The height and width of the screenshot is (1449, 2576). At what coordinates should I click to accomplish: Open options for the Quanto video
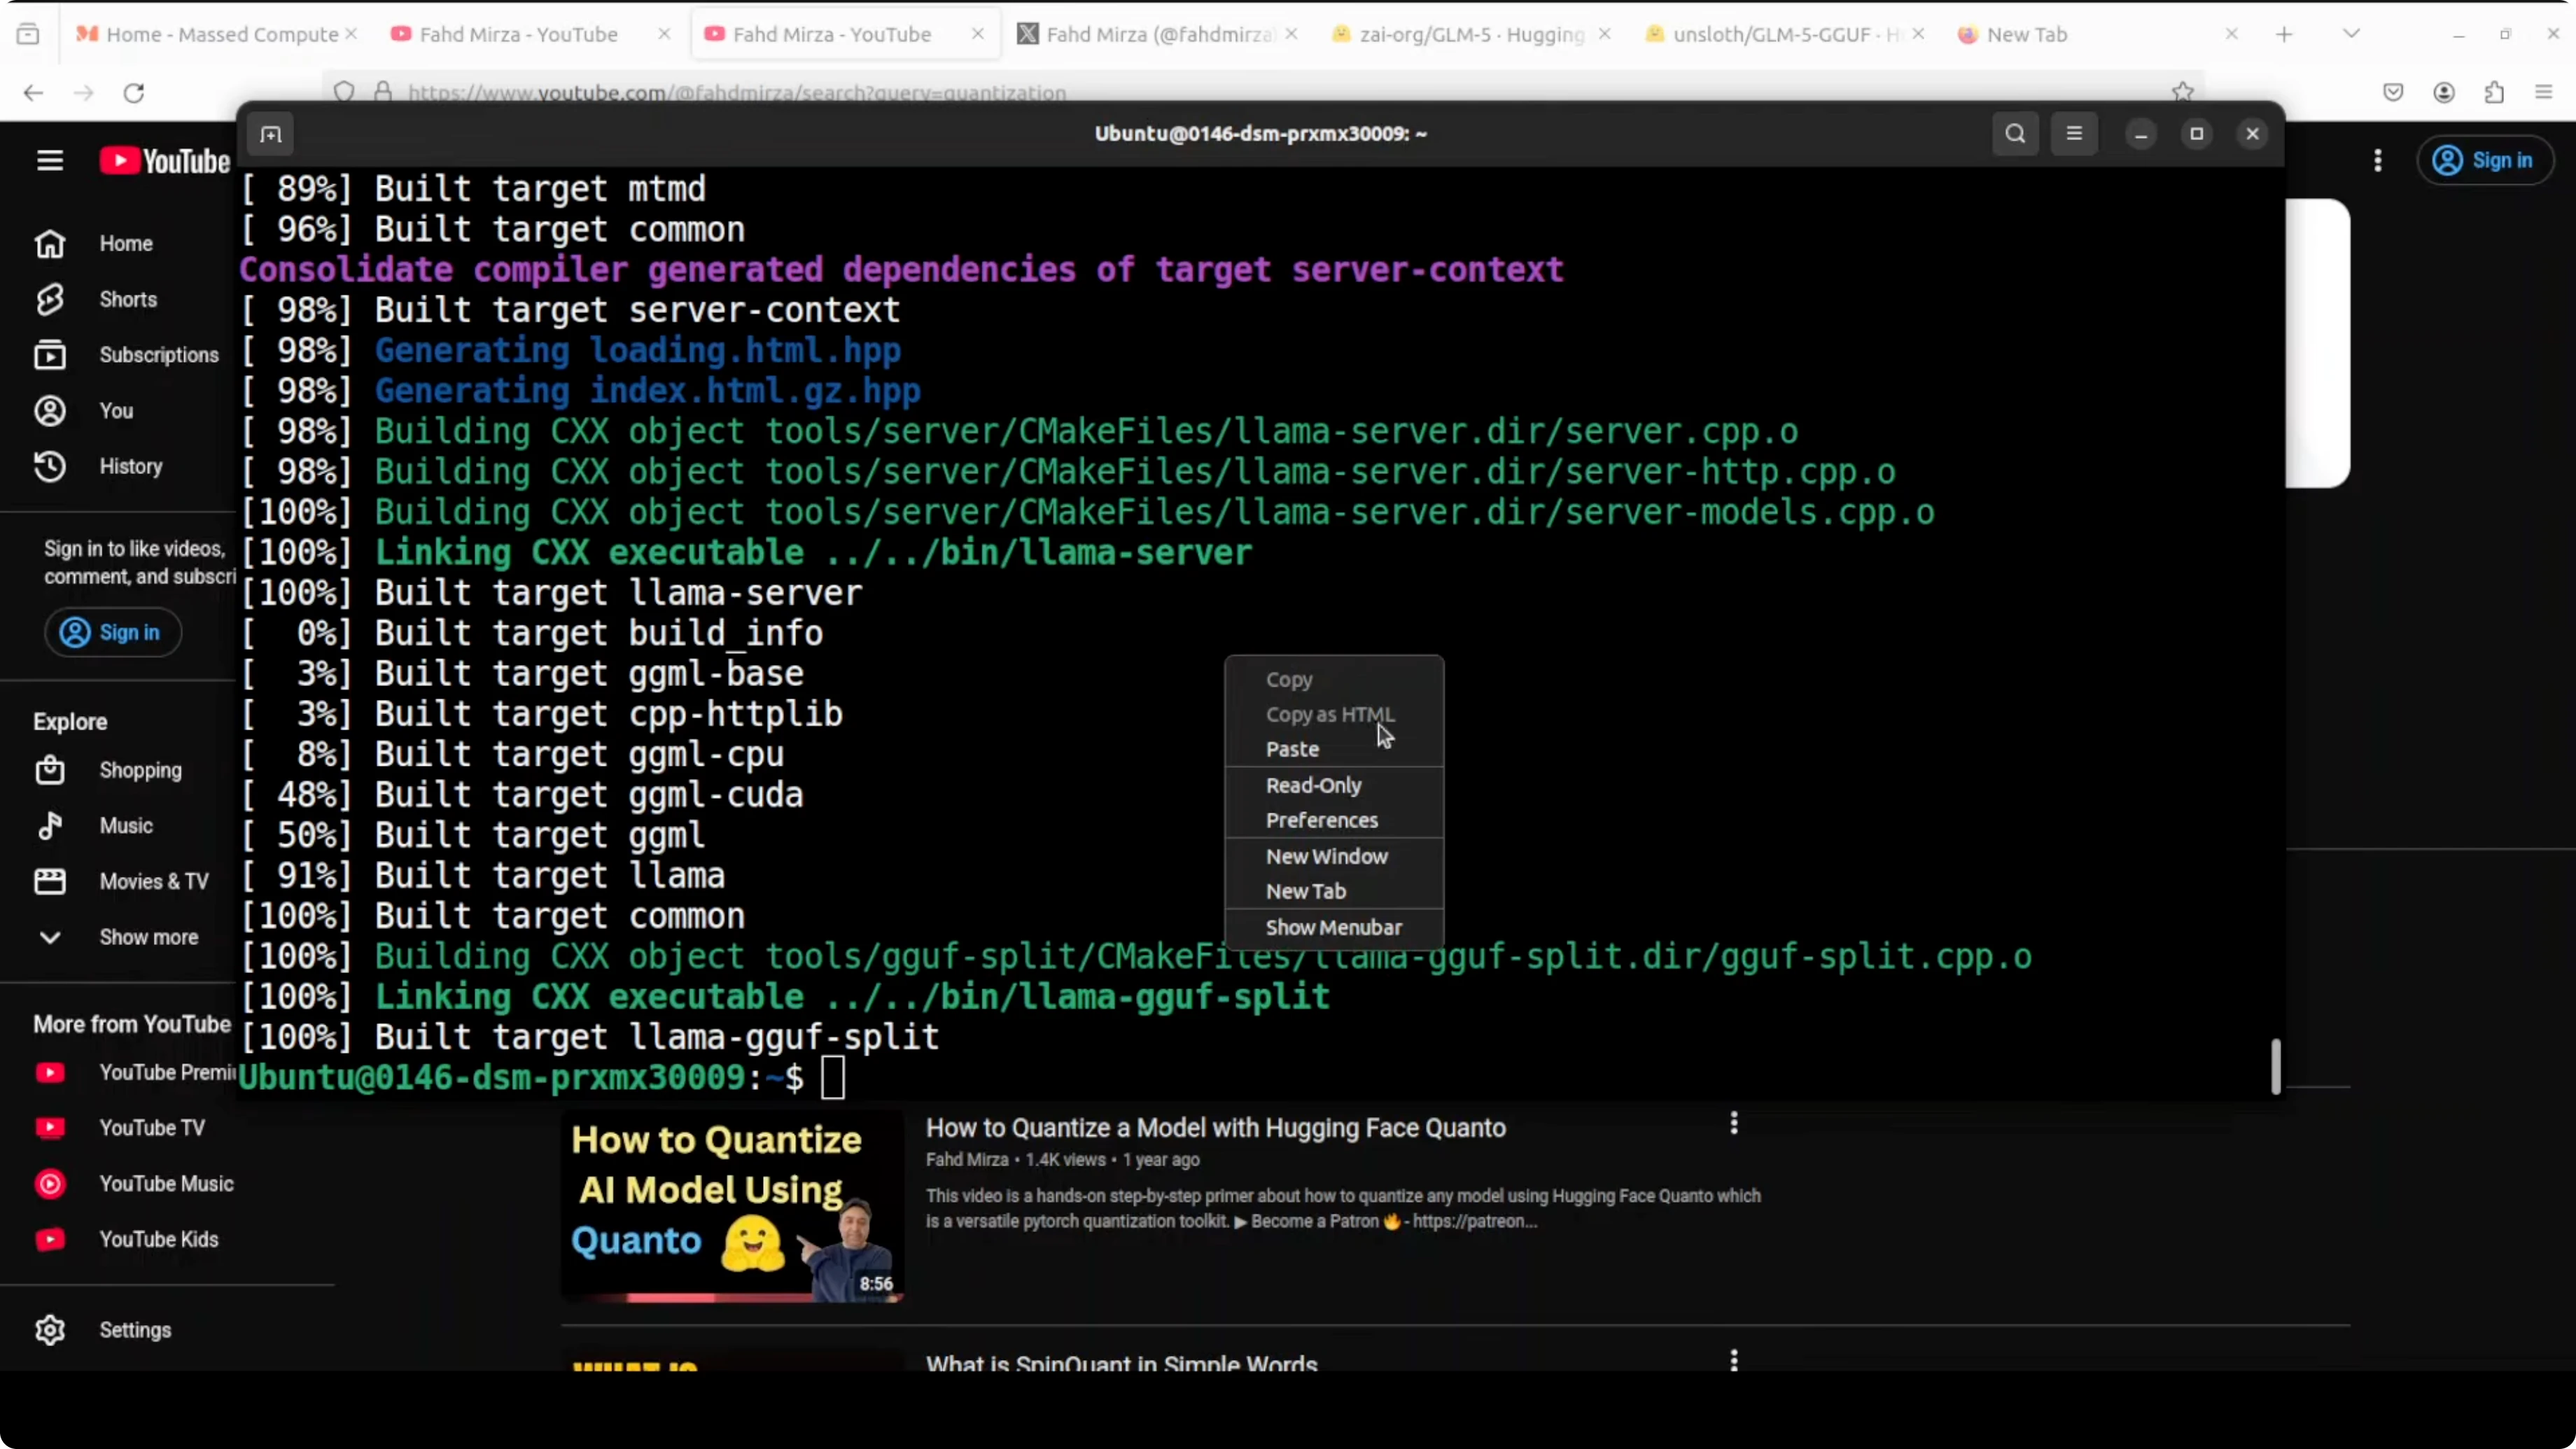click(1734, 1123)
